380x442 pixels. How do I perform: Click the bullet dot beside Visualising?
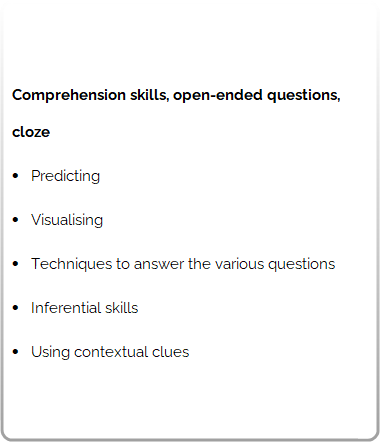(x=15, y=220)
